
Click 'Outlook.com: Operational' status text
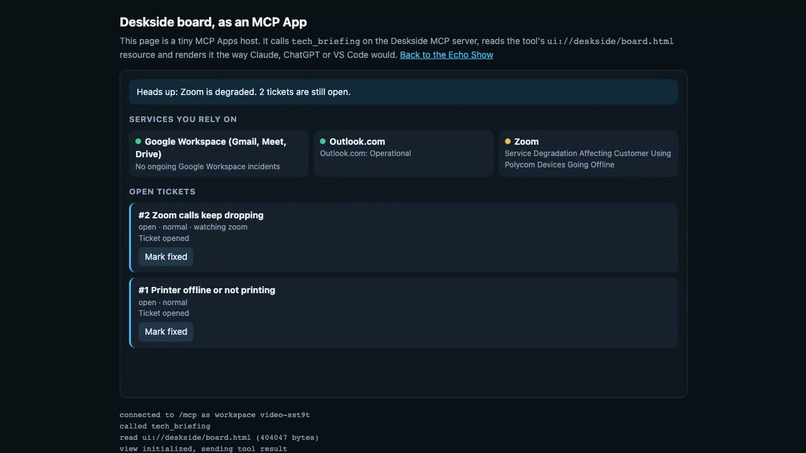365,153
